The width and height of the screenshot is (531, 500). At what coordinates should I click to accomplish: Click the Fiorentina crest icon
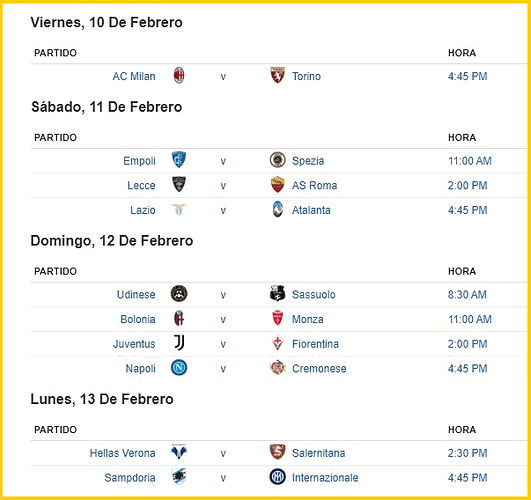pyautogui.click(x=277, y=343)
